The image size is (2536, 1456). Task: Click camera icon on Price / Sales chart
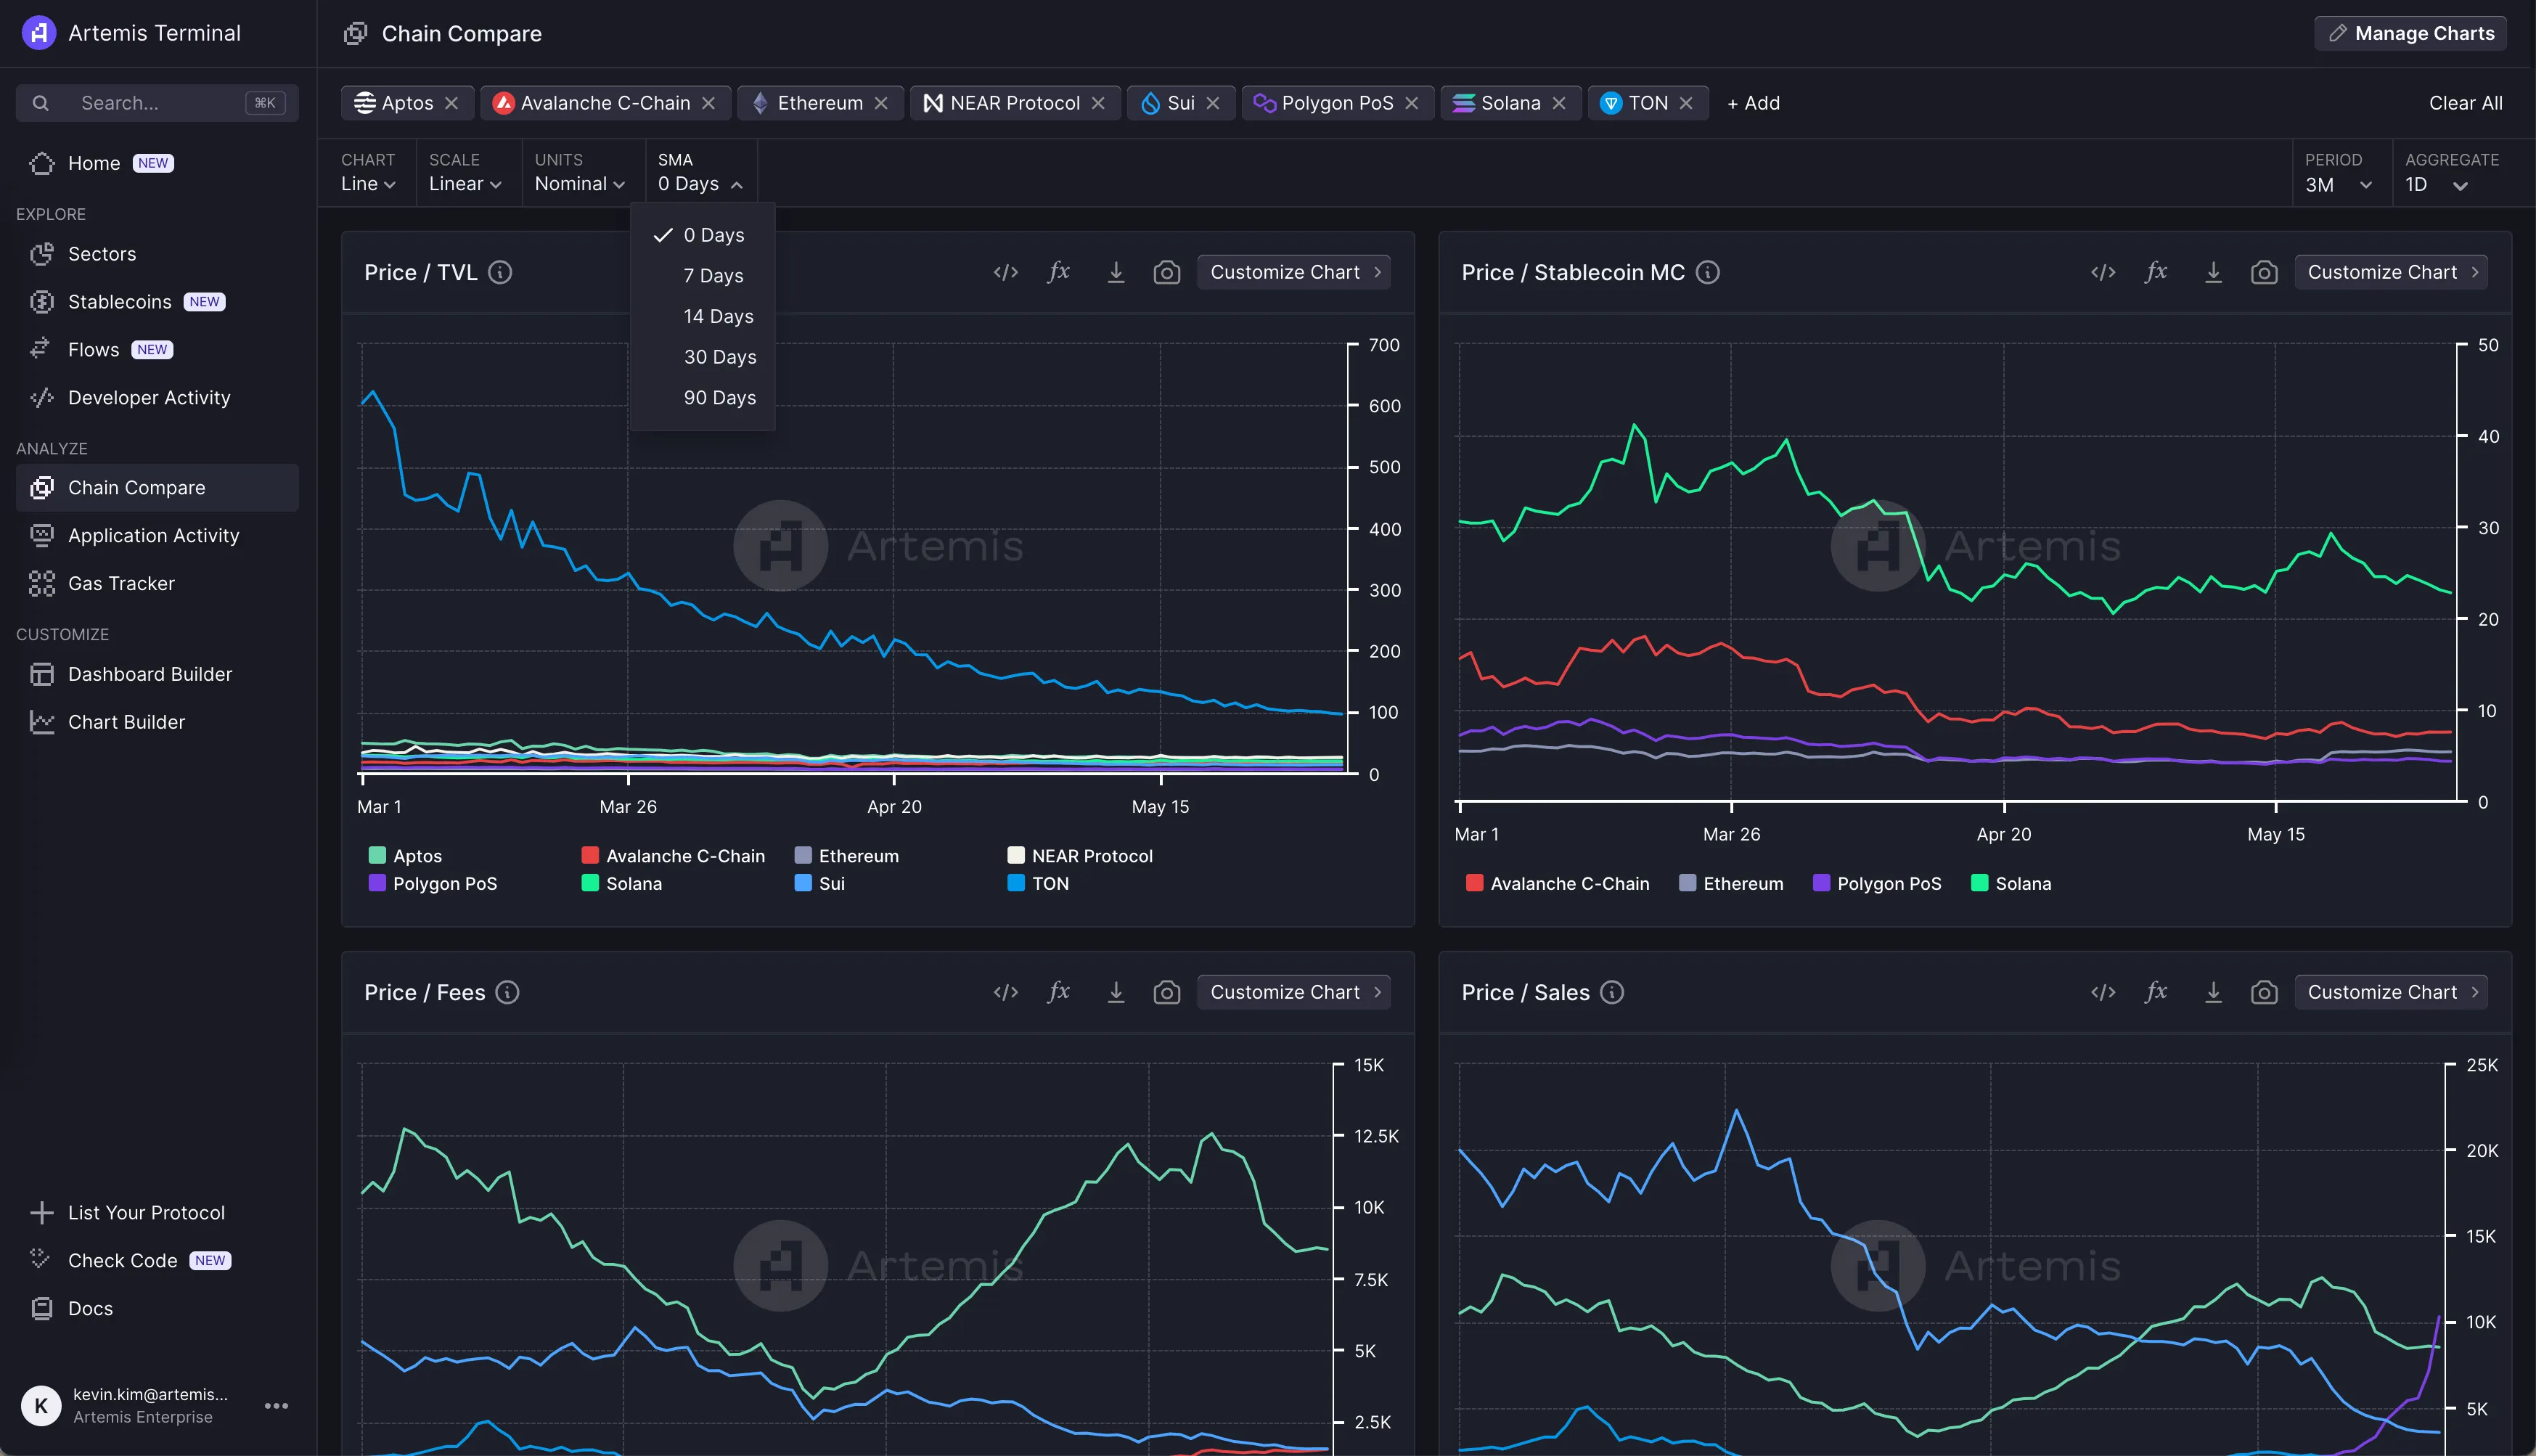coord(2263,993)
